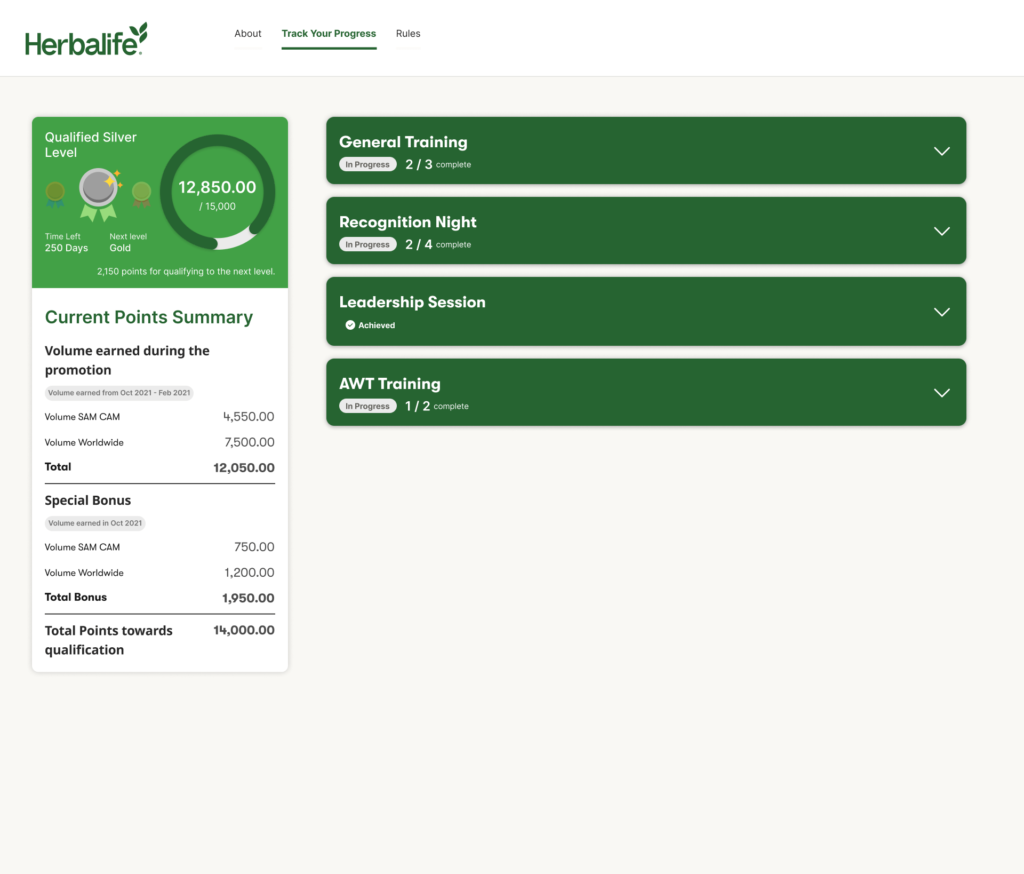
Task: Switch to the Rules tab
Action: pos(408,33)
